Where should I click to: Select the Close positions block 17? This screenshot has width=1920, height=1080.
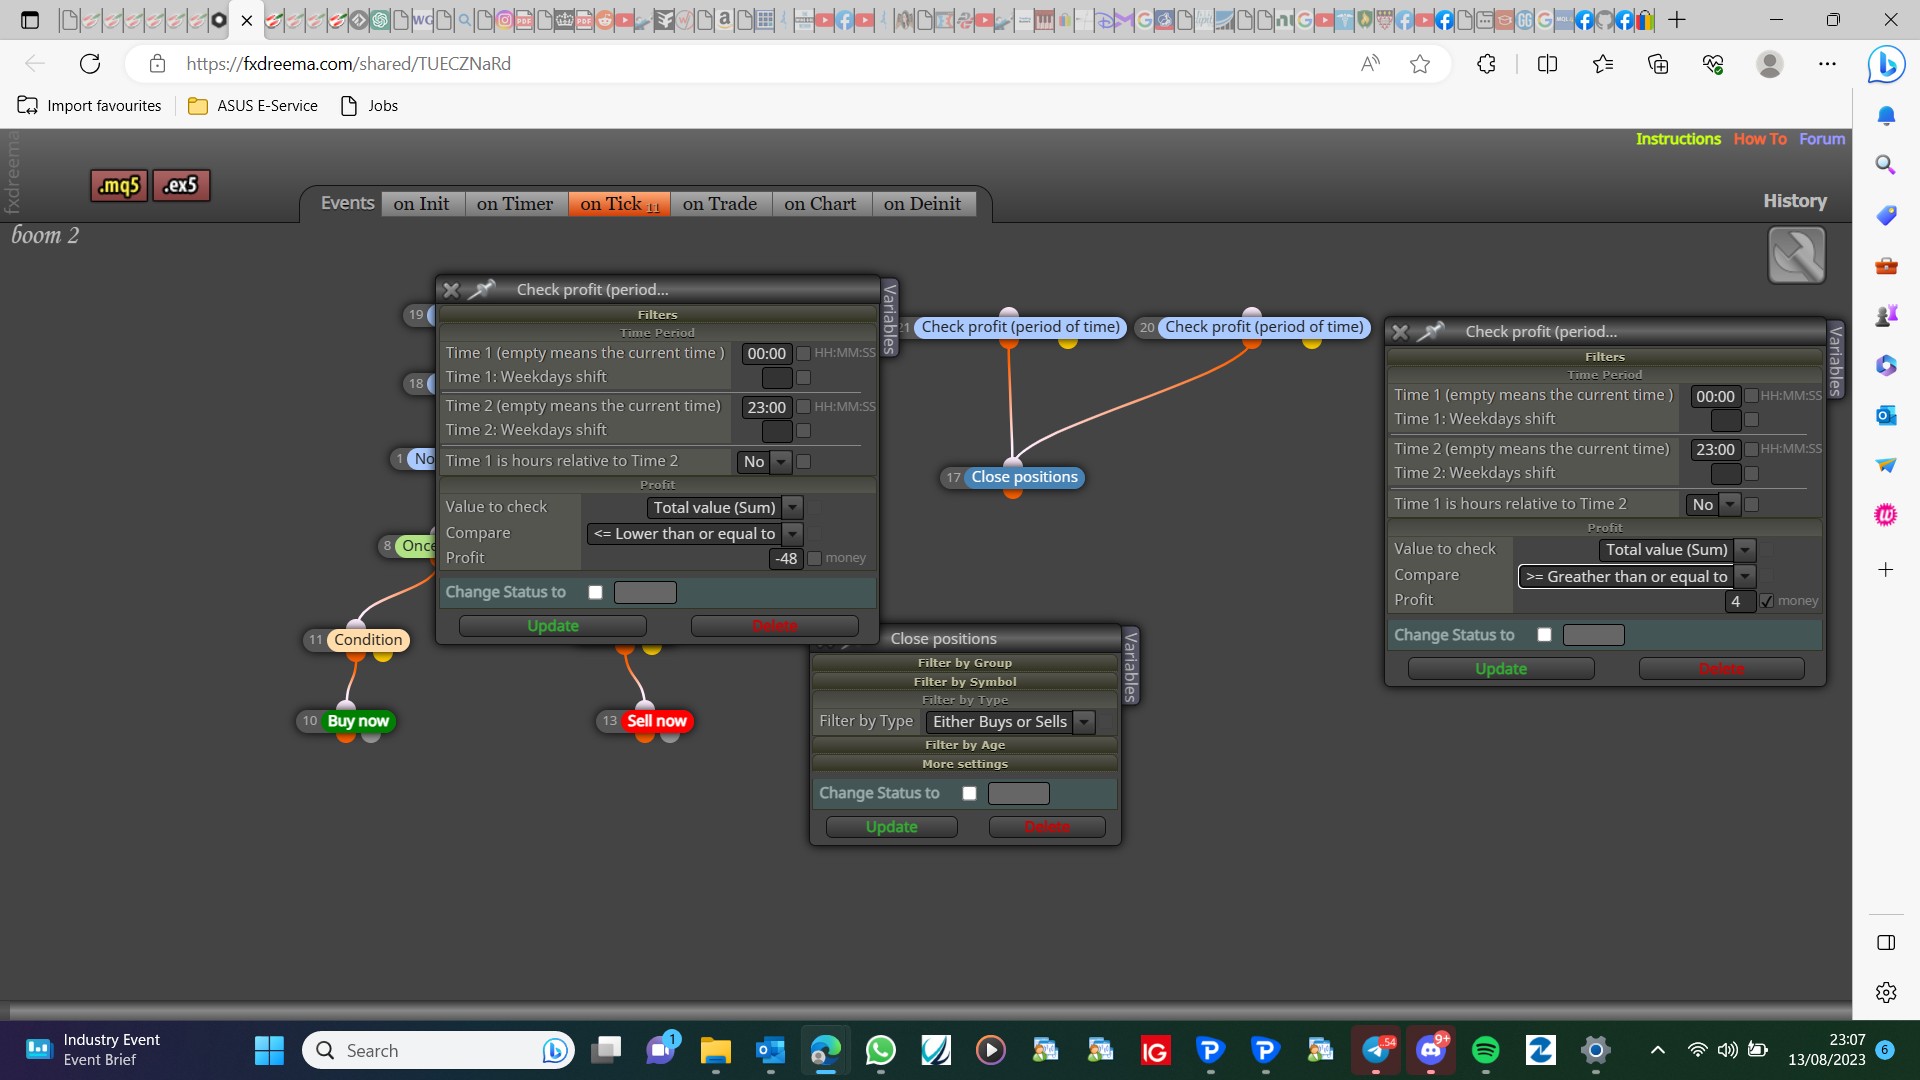coord(1024,477)
